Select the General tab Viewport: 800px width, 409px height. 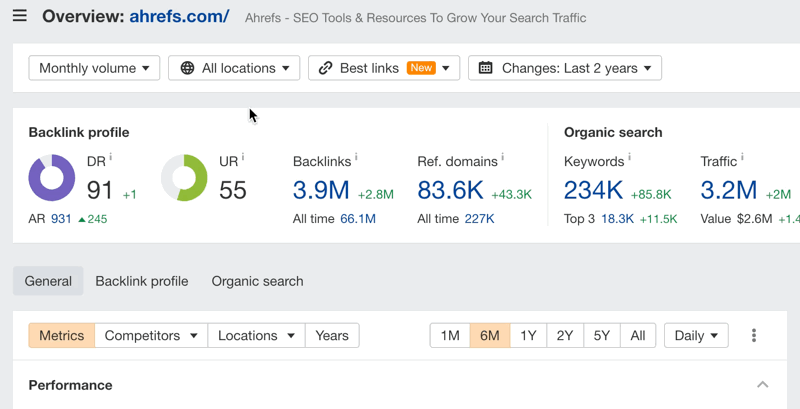click(48, 281)
